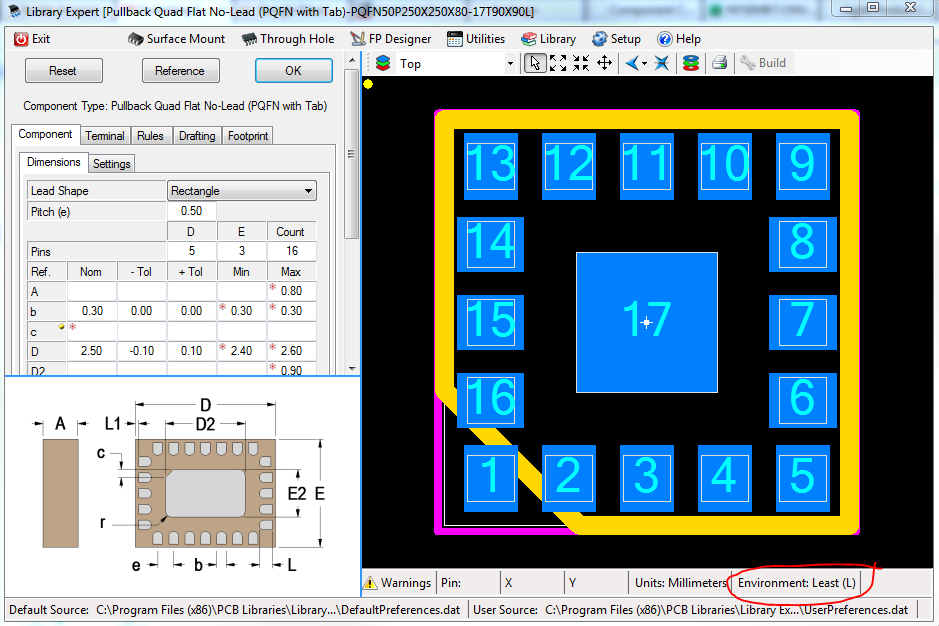
Task: Click center pad 17 in footprint view
Action: [x=646, y=321]
